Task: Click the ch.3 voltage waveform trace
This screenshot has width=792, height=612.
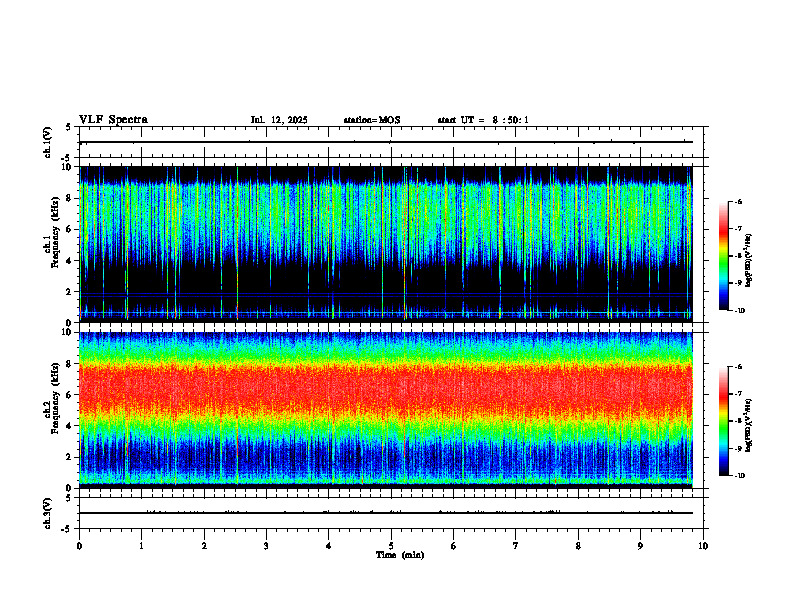Action: (x=386, y=513)
